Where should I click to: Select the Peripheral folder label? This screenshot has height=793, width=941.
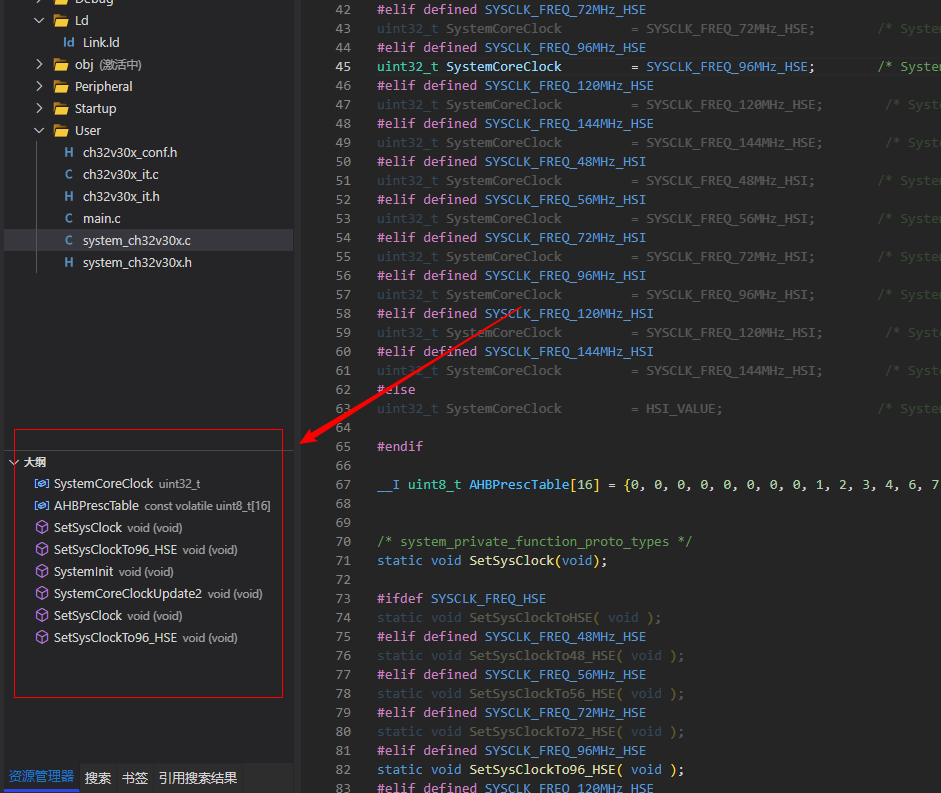point(103,86)
